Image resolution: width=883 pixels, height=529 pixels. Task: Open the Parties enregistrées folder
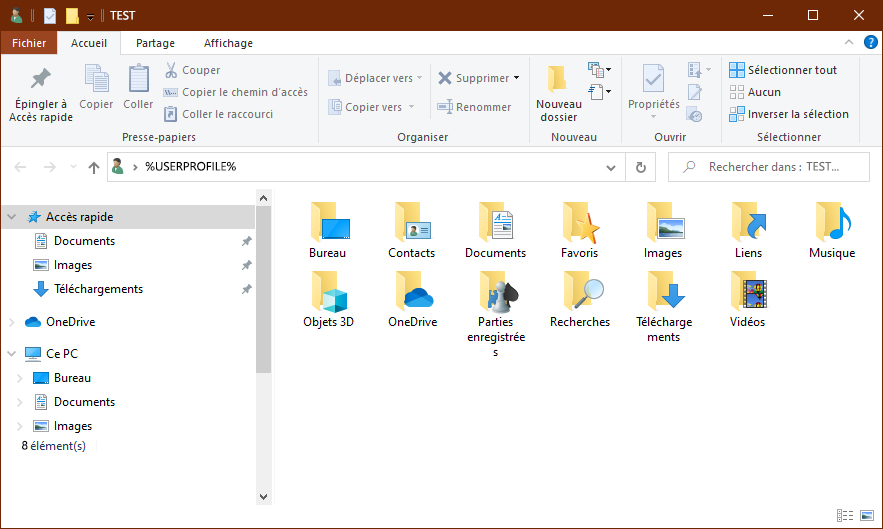pos(495,295)
